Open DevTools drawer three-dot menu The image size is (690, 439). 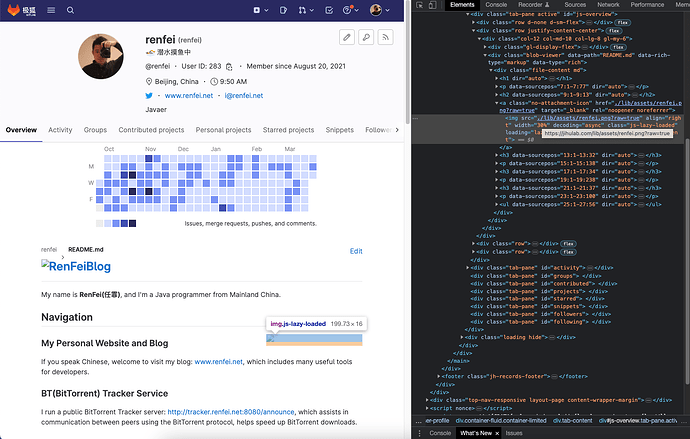coord(419,433)
